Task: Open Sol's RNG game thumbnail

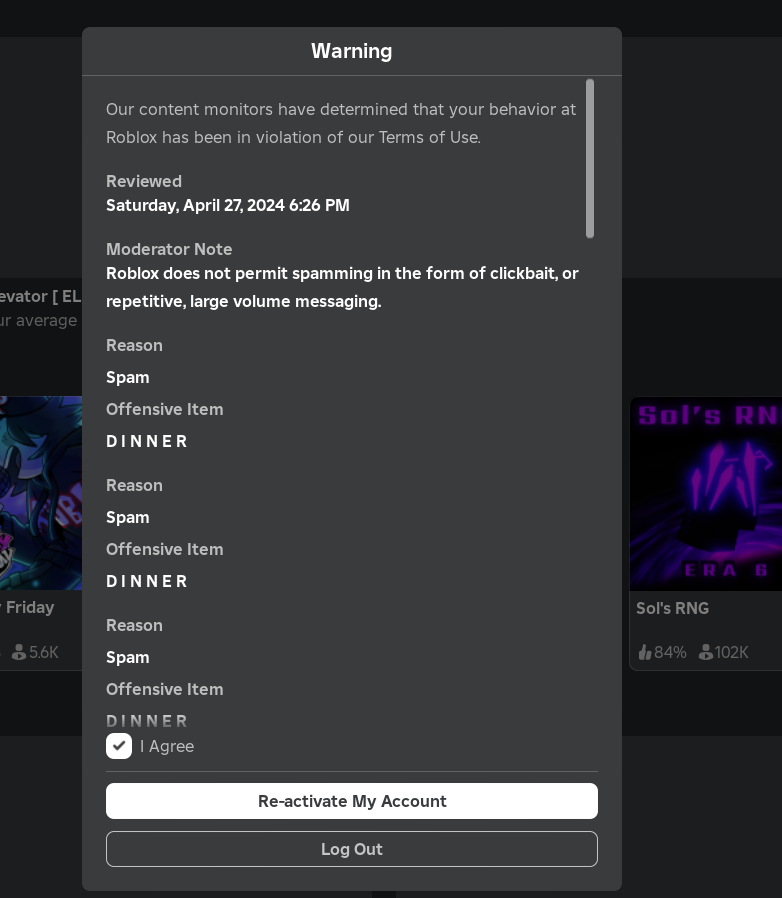Action: click(706, 493)
